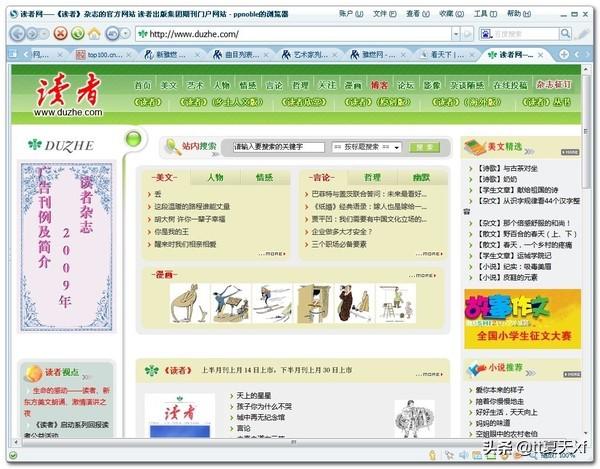600x469 pixels.
Task: Click the green 搜索 button
Action: tap(424, 147)
